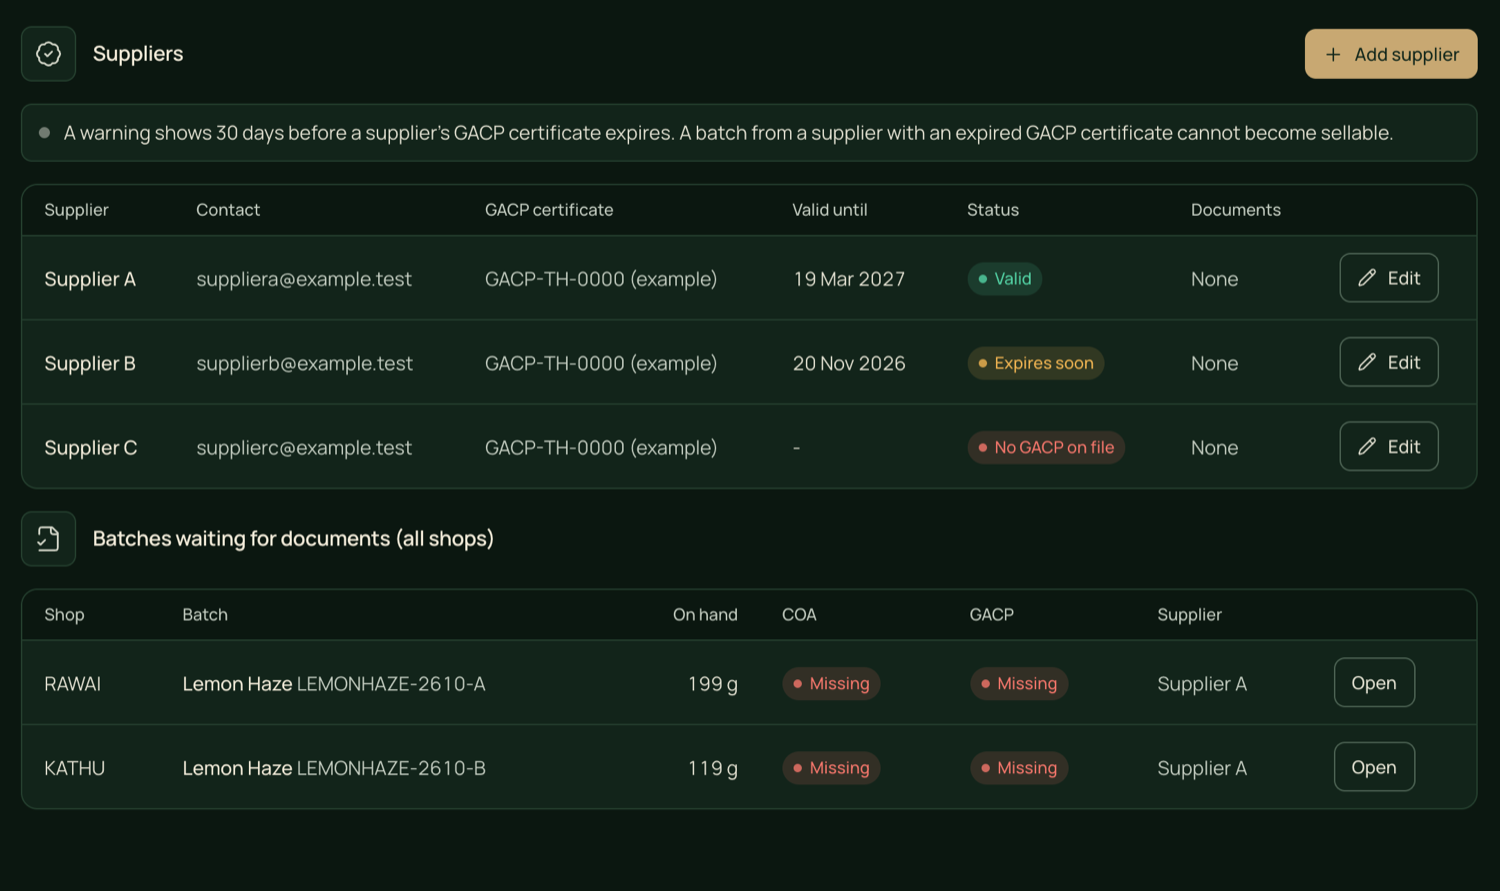This screenshot has width=1500, height=891.
Task: Click the No GACP on file badge
Action: tap(1046, 448)
